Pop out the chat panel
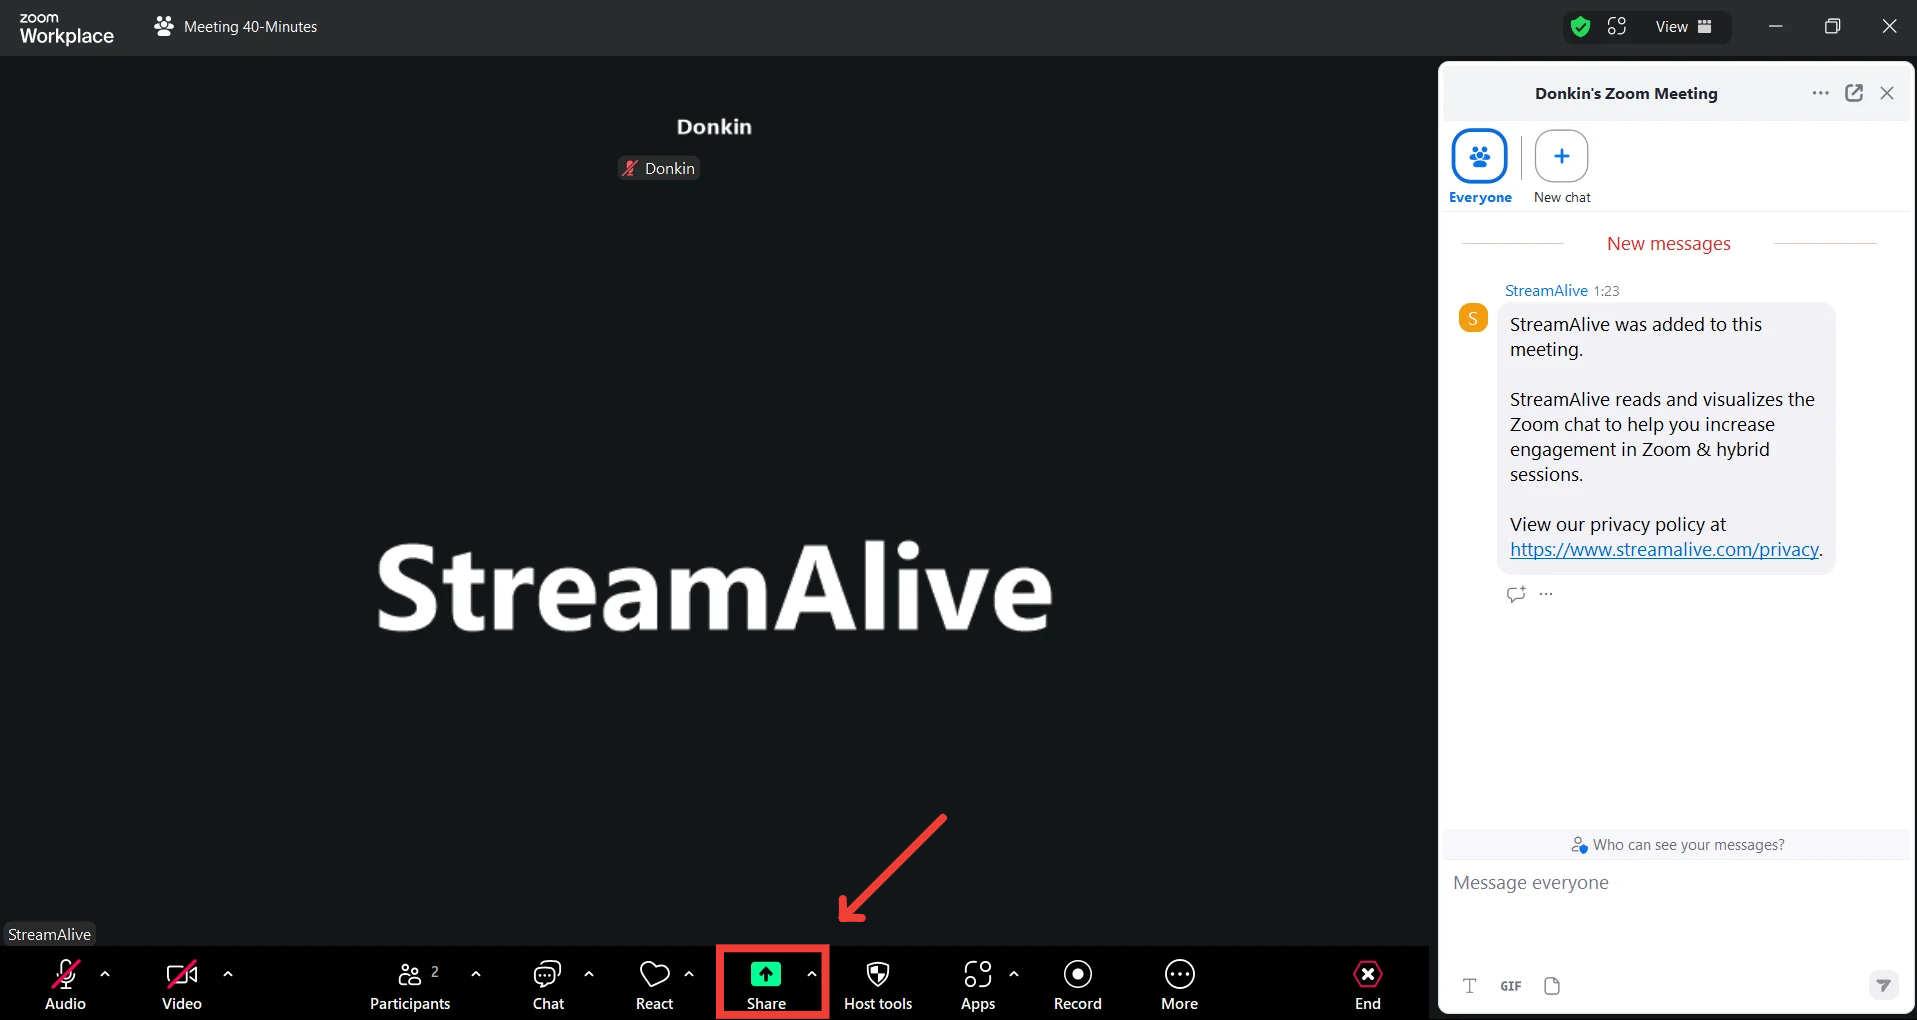The image size is (1917, 1020). pyautogui.click(x=1854, y=93)
